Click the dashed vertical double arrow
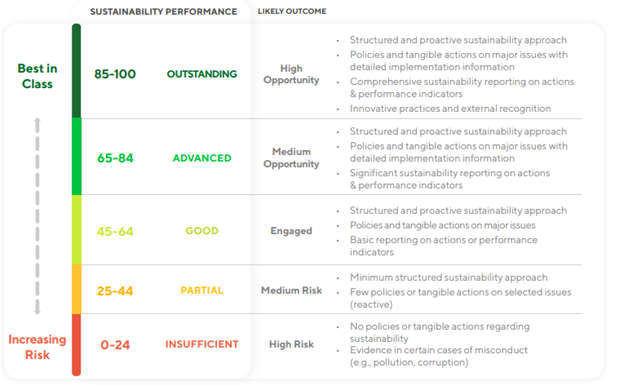624x385 pixels. (x=37, y=216)
